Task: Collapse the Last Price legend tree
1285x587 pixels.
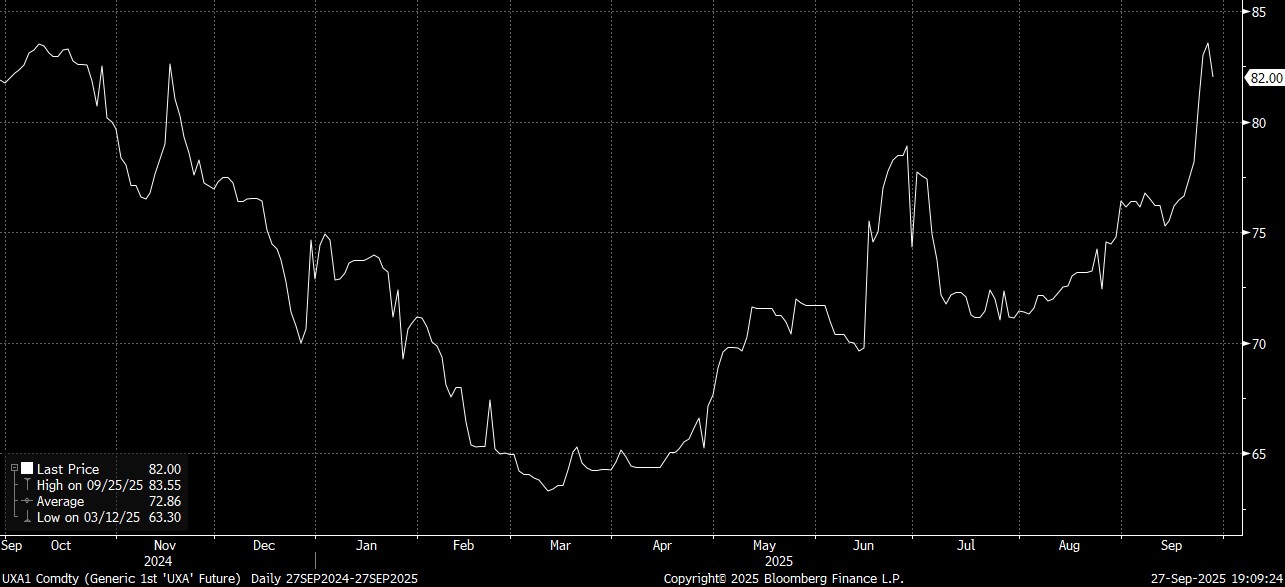Action: [x=14, y=469]
